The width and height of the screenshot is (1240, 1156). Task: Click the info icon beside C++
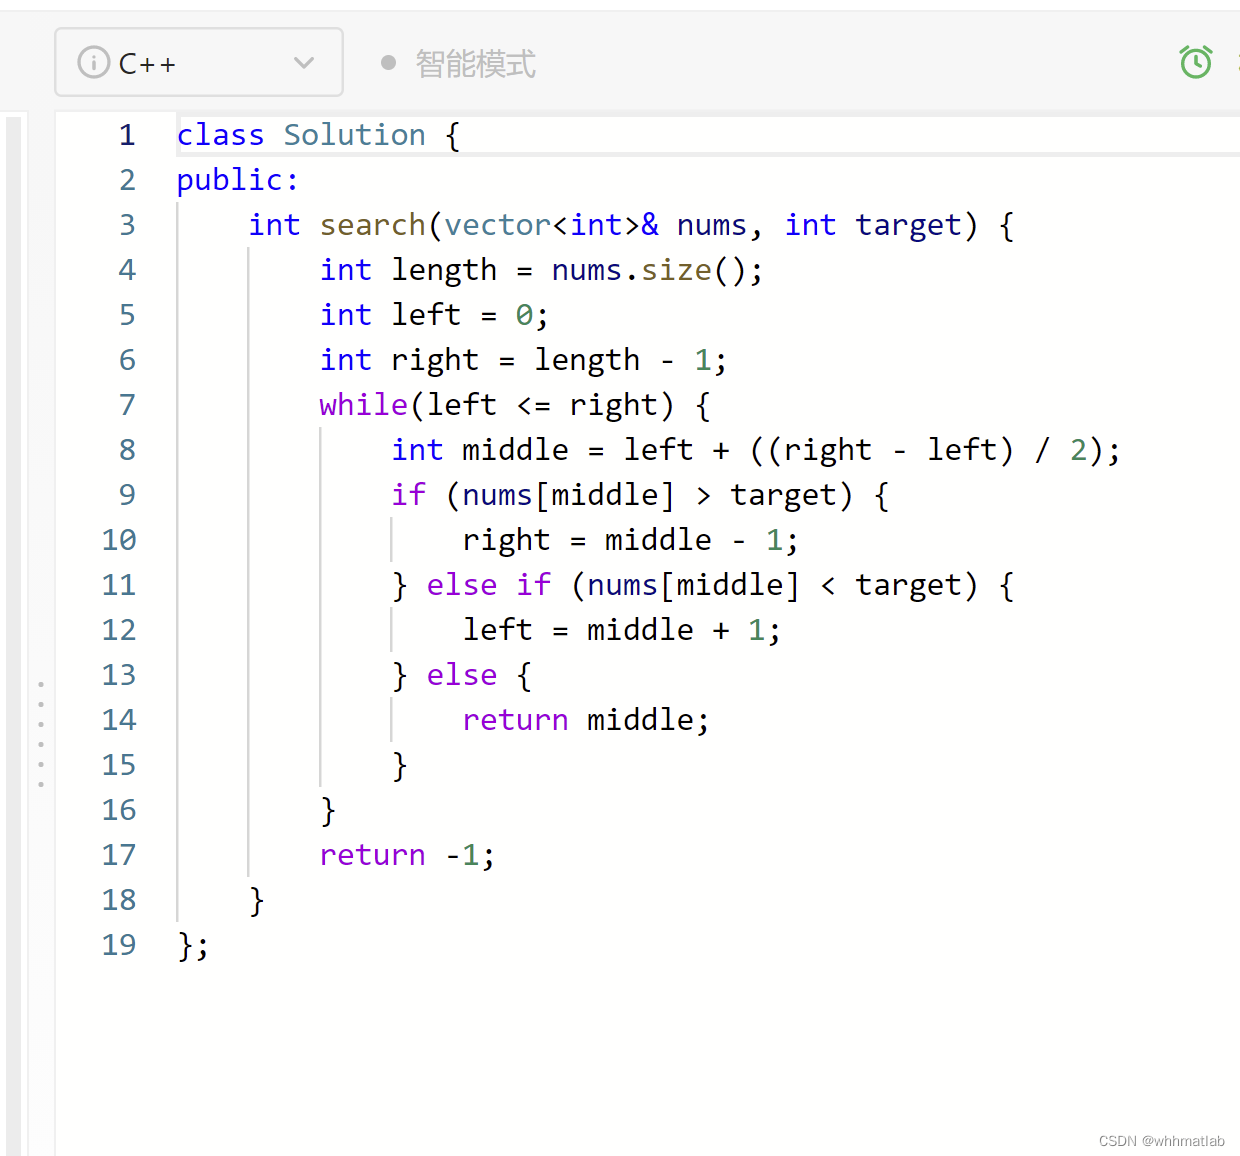click(x=93, y=62)
